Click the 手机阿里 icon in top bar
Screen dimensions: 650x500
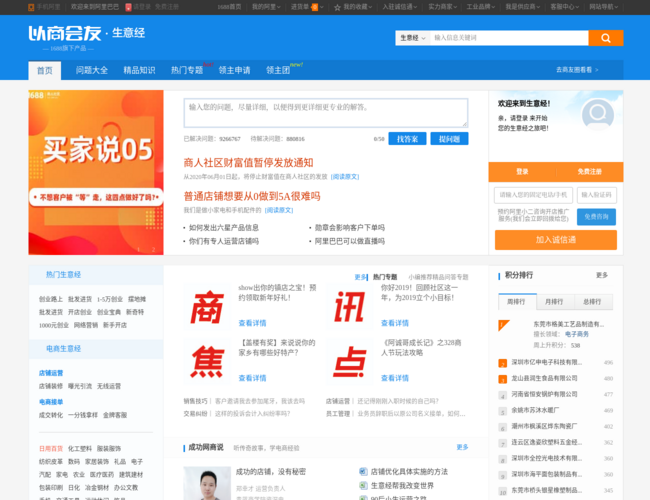[31, 7]
